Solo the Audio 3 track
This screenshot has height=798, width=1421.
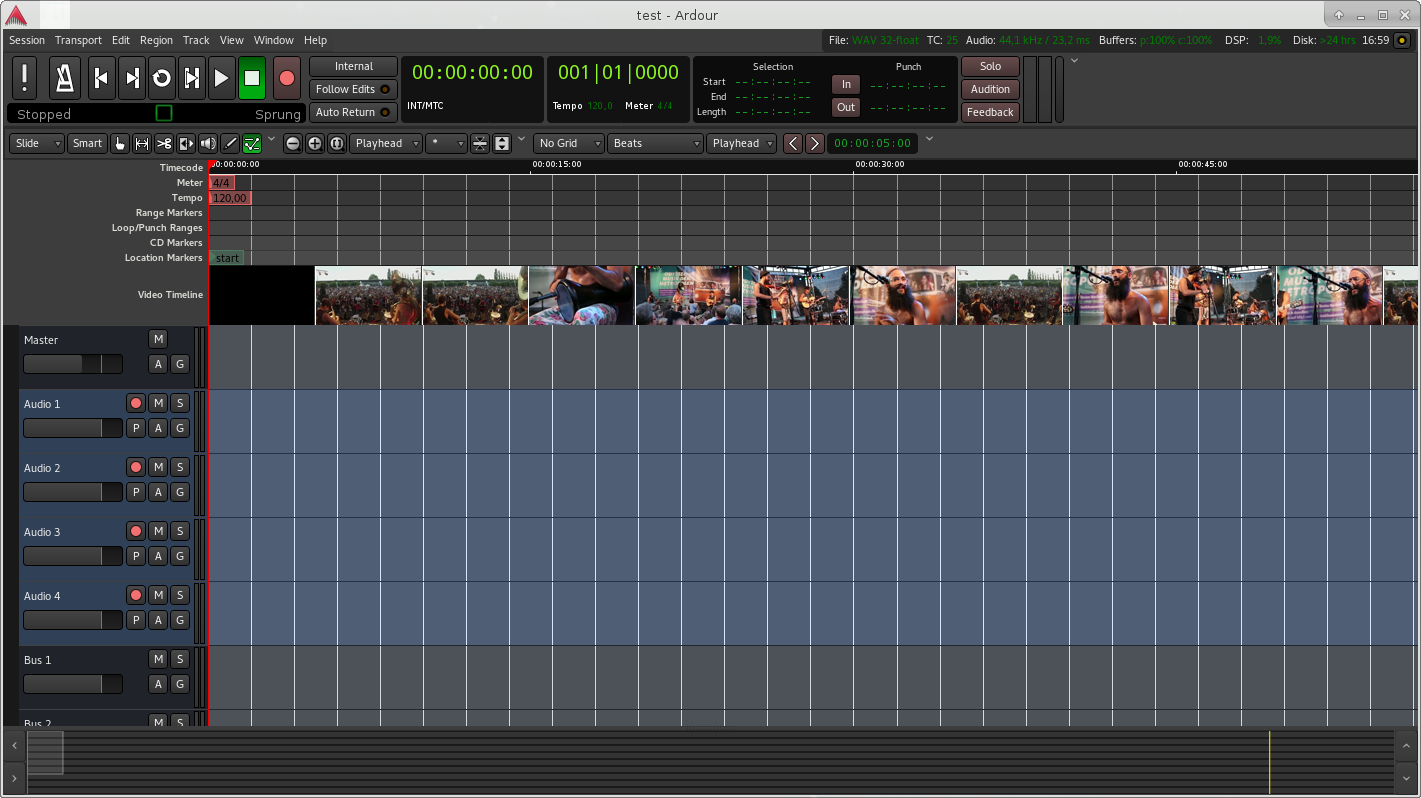[180, 531]
